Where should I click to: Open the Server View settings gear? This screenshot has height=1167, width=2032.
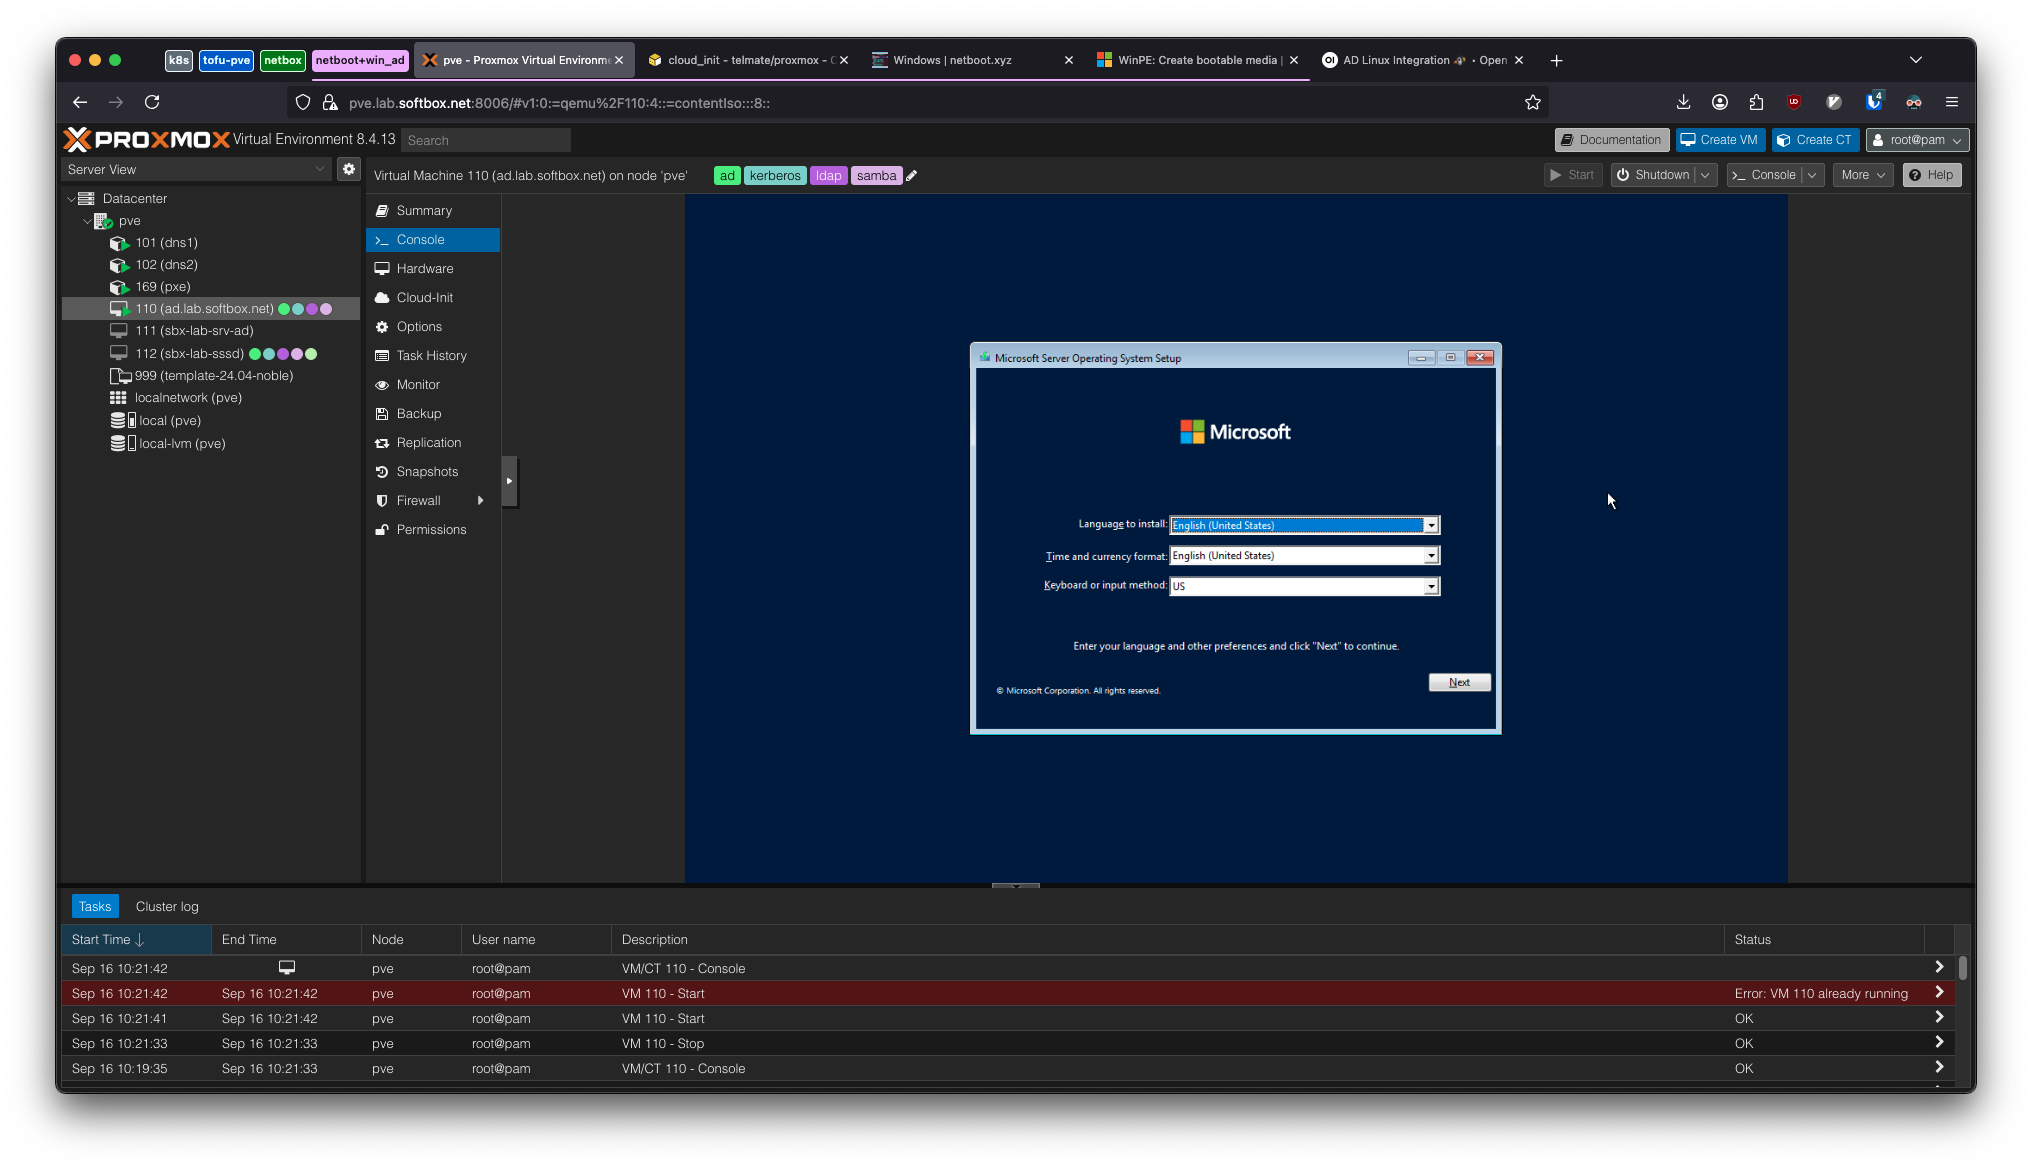pyautogui.click(x=348, y=169)
